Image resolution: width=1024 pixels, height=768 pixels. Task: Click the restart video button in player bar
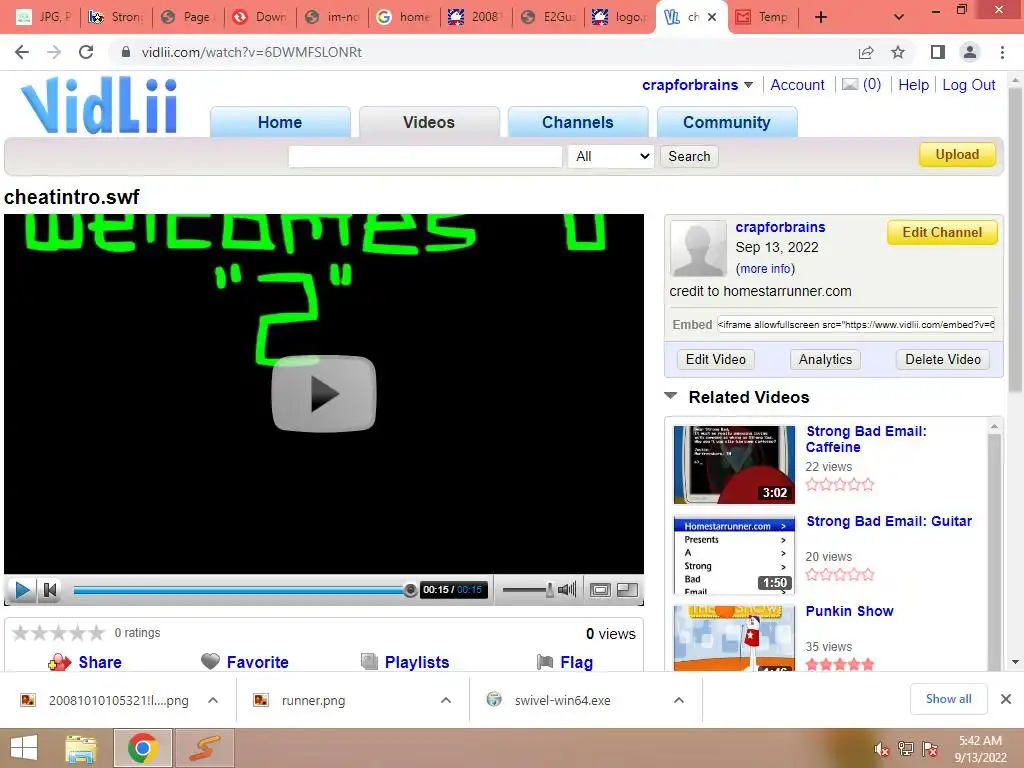pos(50,590)
